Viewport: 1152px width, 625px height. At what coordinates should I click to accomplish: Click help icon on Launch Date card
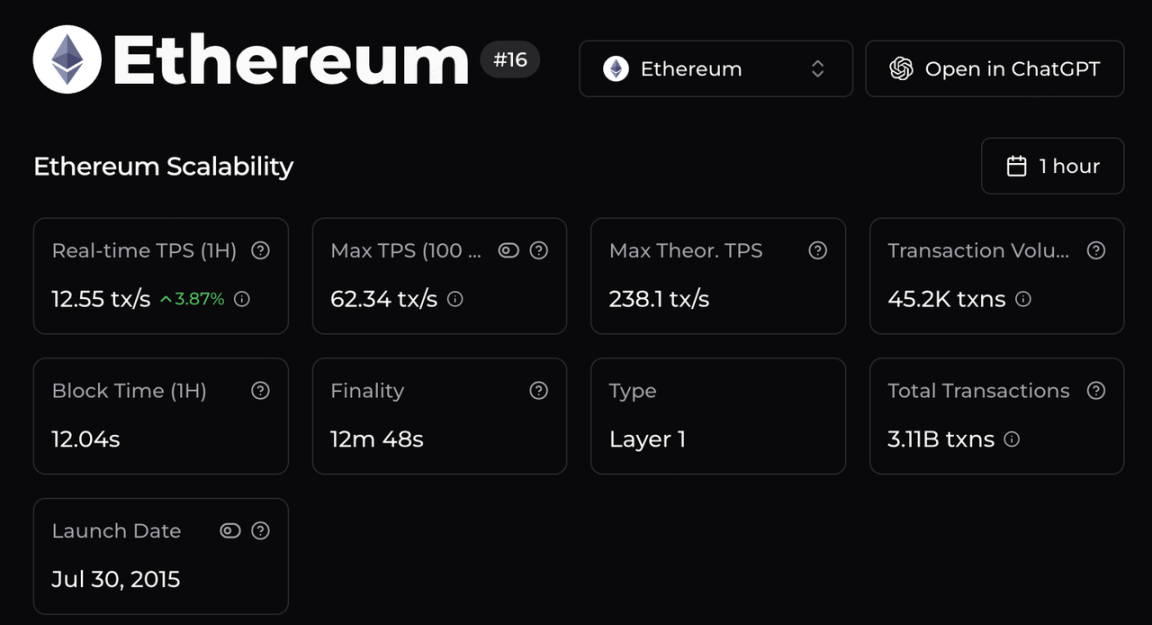(261, 531)
